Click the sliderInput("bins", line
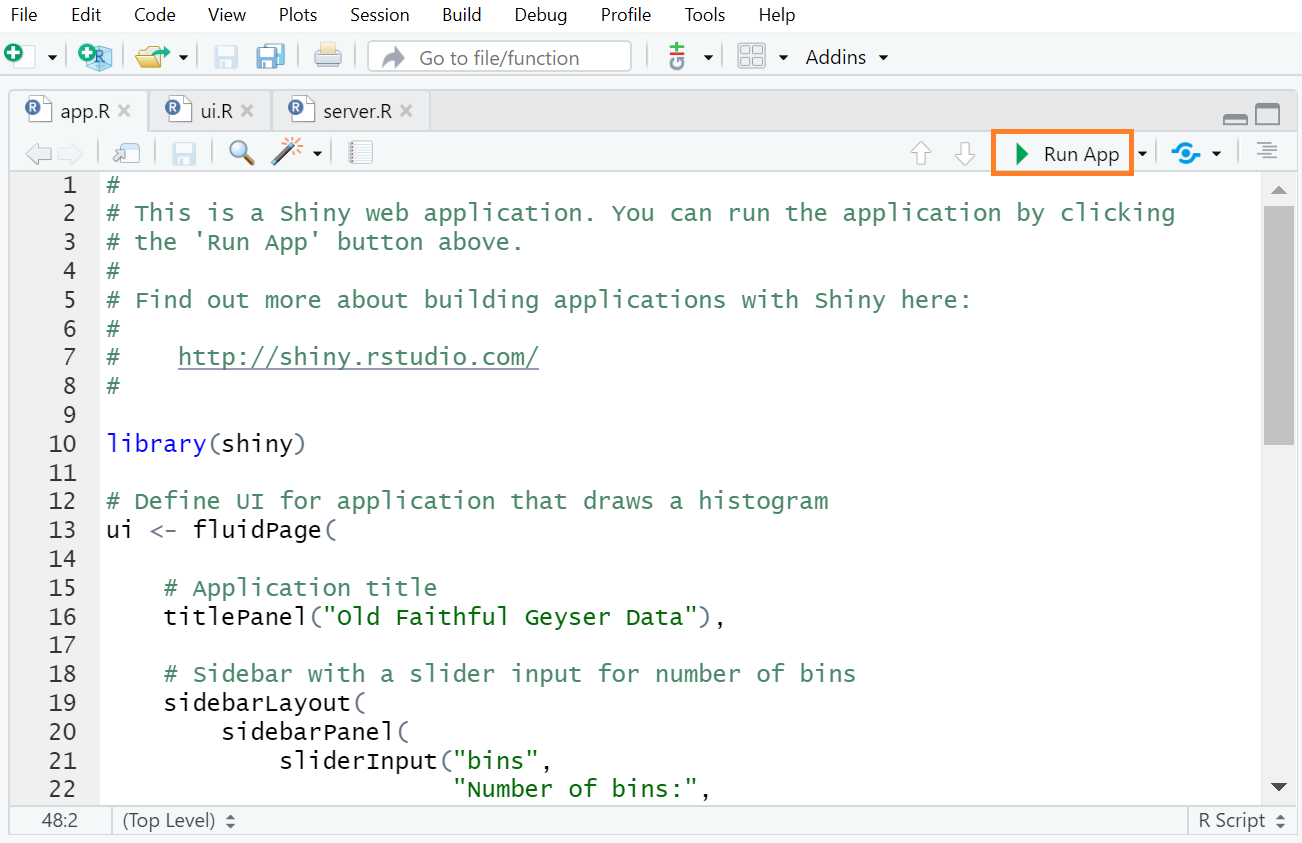This screenshot has height=843, width=1302. click(x=416, y=760)
